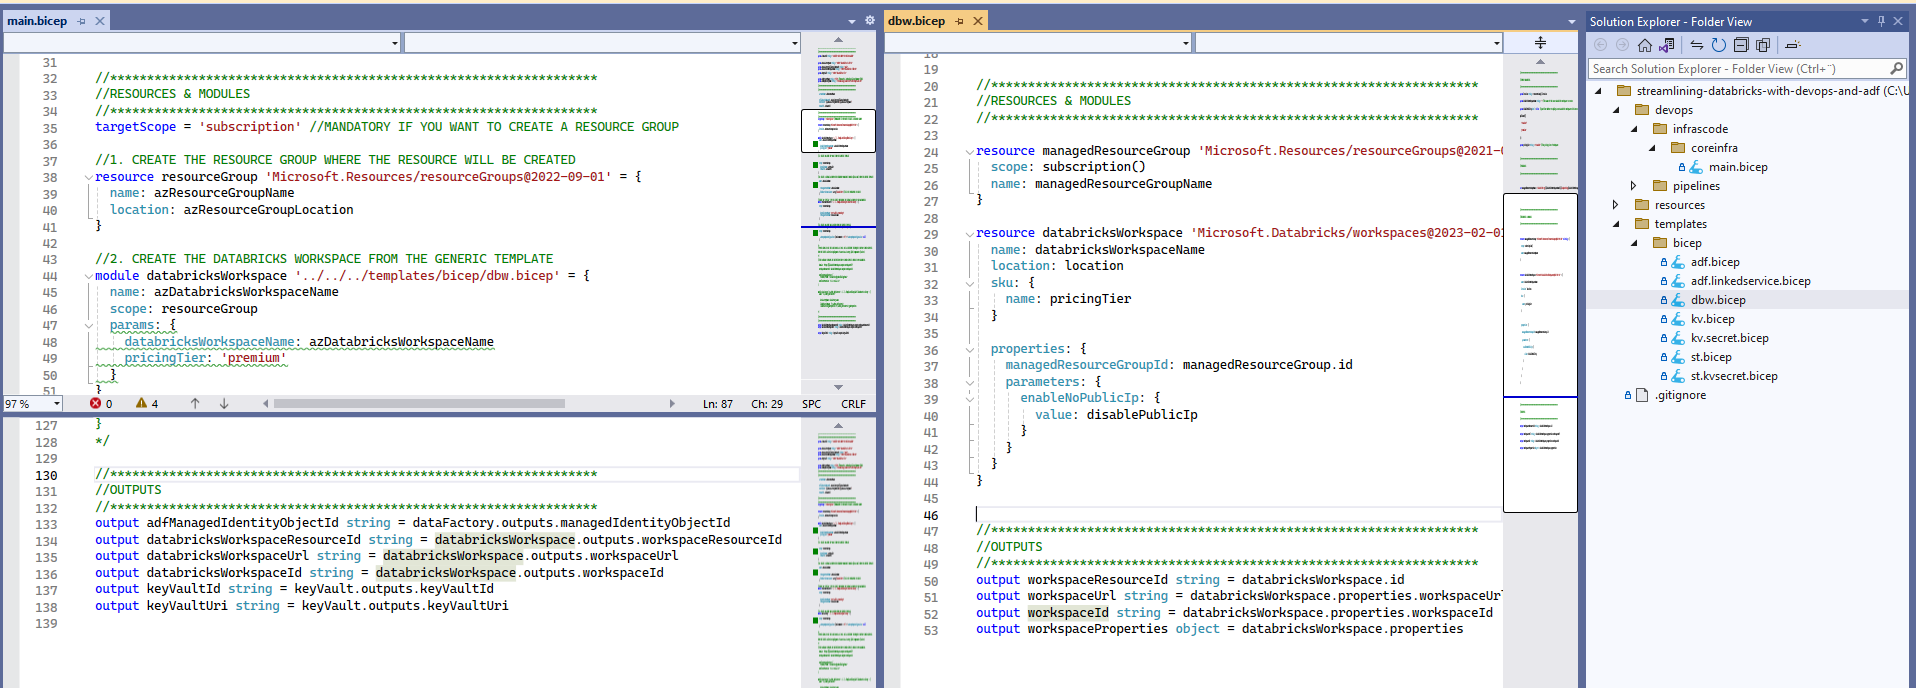This screenshot has width=1916, height=688.
Task: Collapse all items in Solution Explorer
Action: 1741,45
